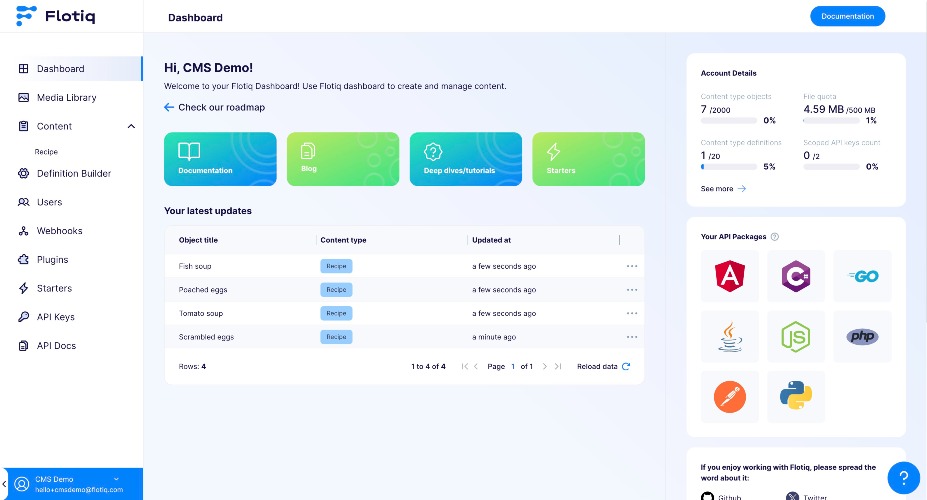Open the Scrambled eggs entry

pyautogui.click(x=206, y=337)
